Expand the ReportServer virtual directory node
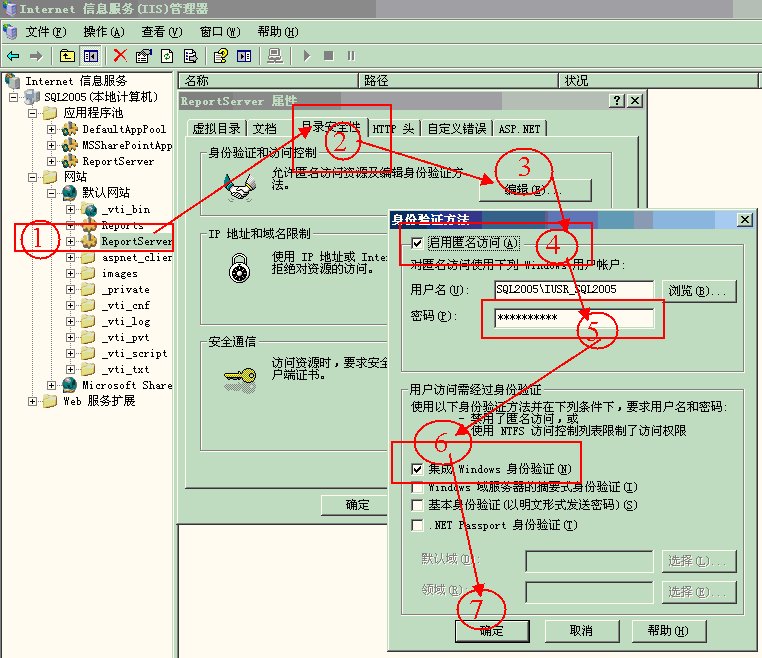 [70, 241]
